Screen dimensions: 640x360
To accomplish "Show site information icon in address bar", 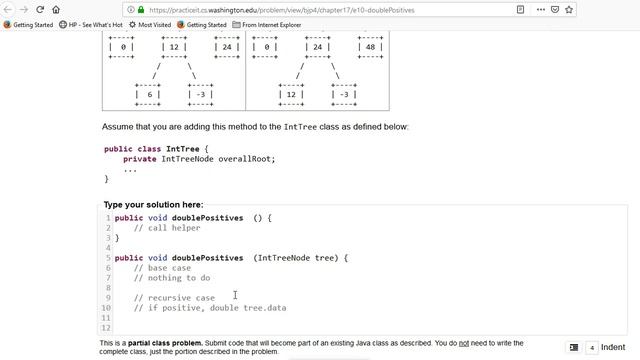I will click(x=131, y=10).
